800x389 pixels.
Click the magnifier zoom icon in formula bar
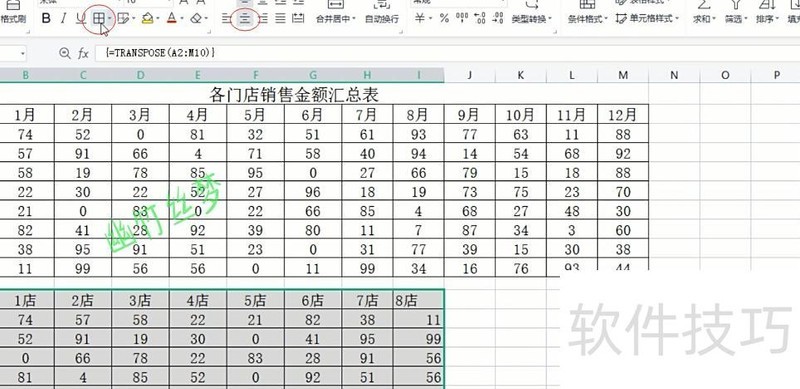tap(64, 53)
